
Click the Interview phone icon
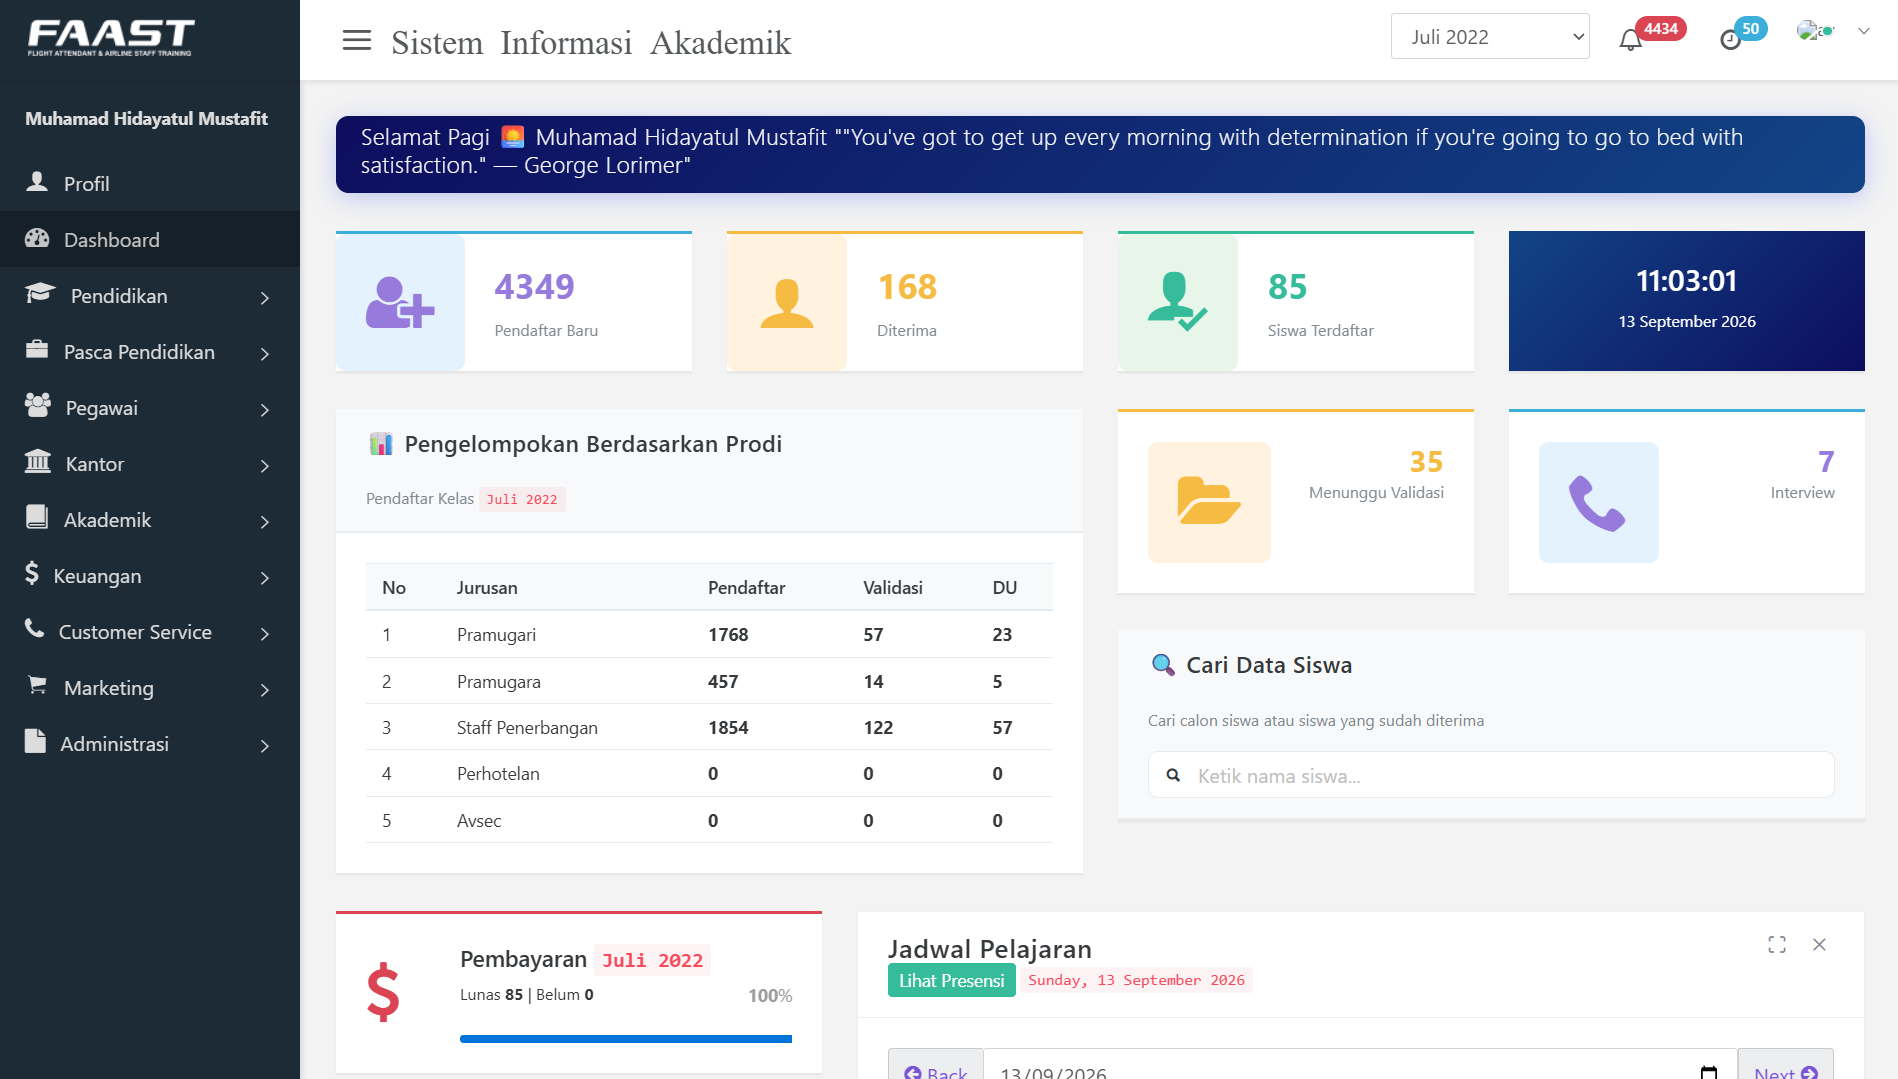[x=1597, y=503]
